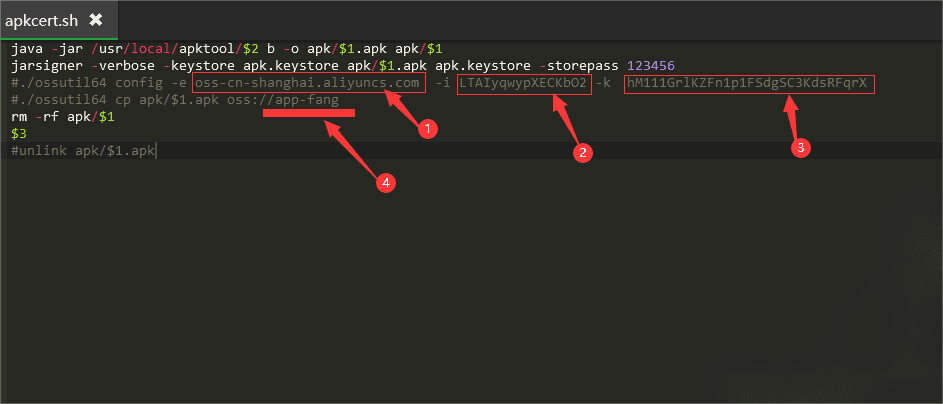Select the apkcert.sh file tab
The height and width of the screenshot is (404, 943).
(x=42, y=19)
